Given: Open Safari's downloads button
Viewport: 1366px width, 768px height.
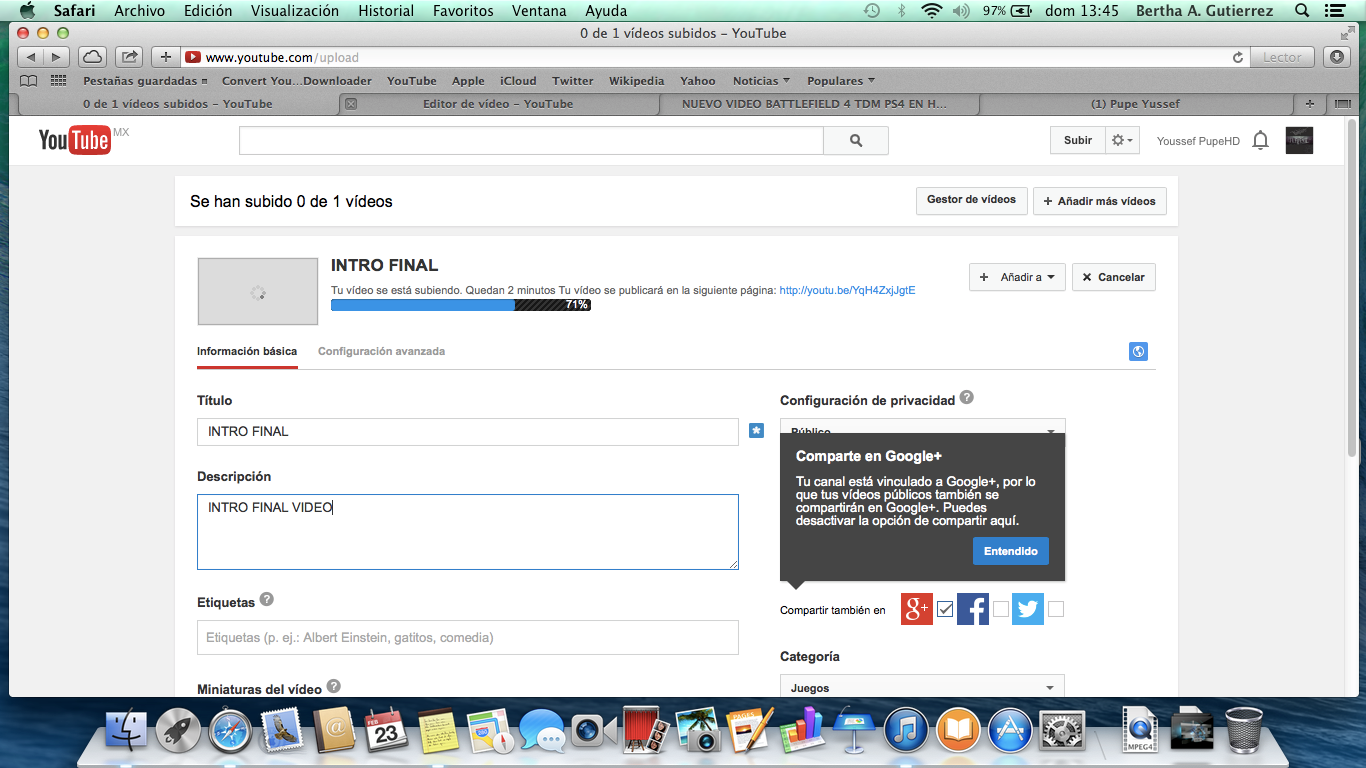Looking at the screenshot, I should pyautogui.click(x=1335, y=57).
